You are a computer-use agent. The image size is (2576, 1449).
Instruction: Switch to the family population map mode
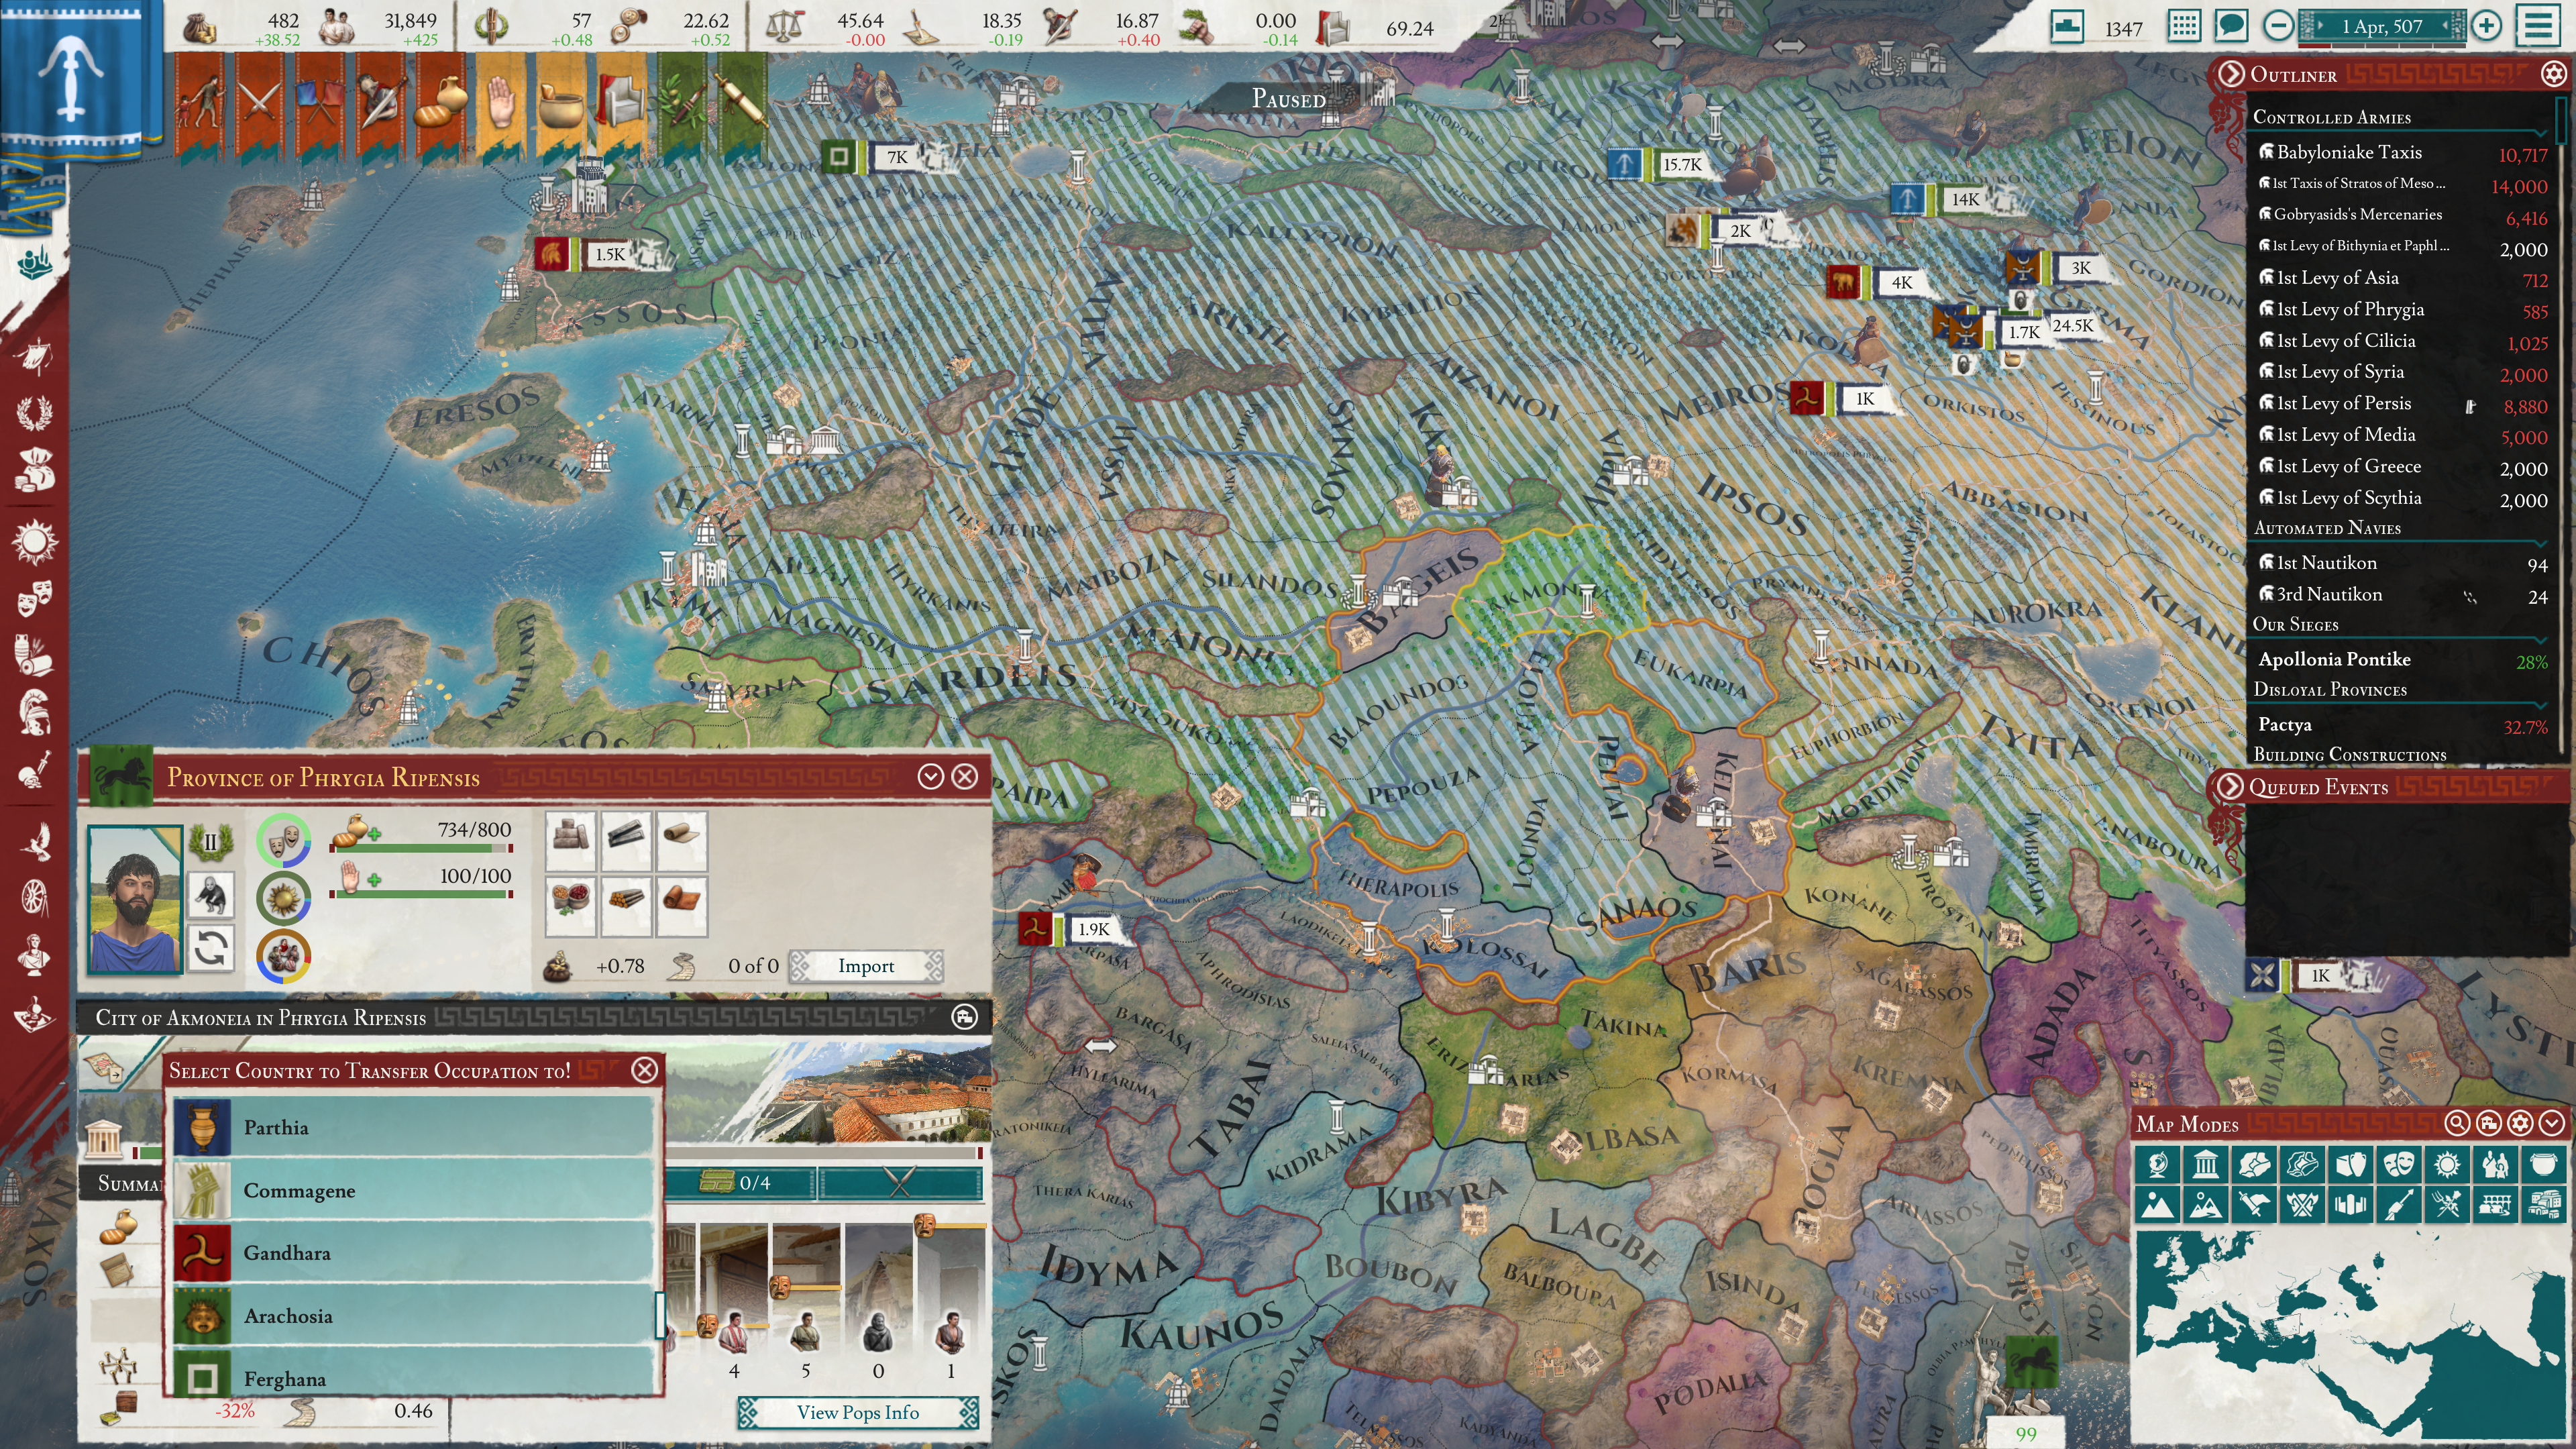click(2495, 1164)
